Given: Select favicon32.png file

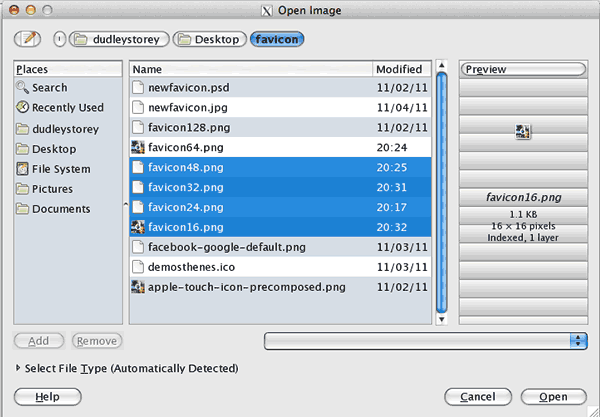Looking at the screenshot, I should (280, 187).
